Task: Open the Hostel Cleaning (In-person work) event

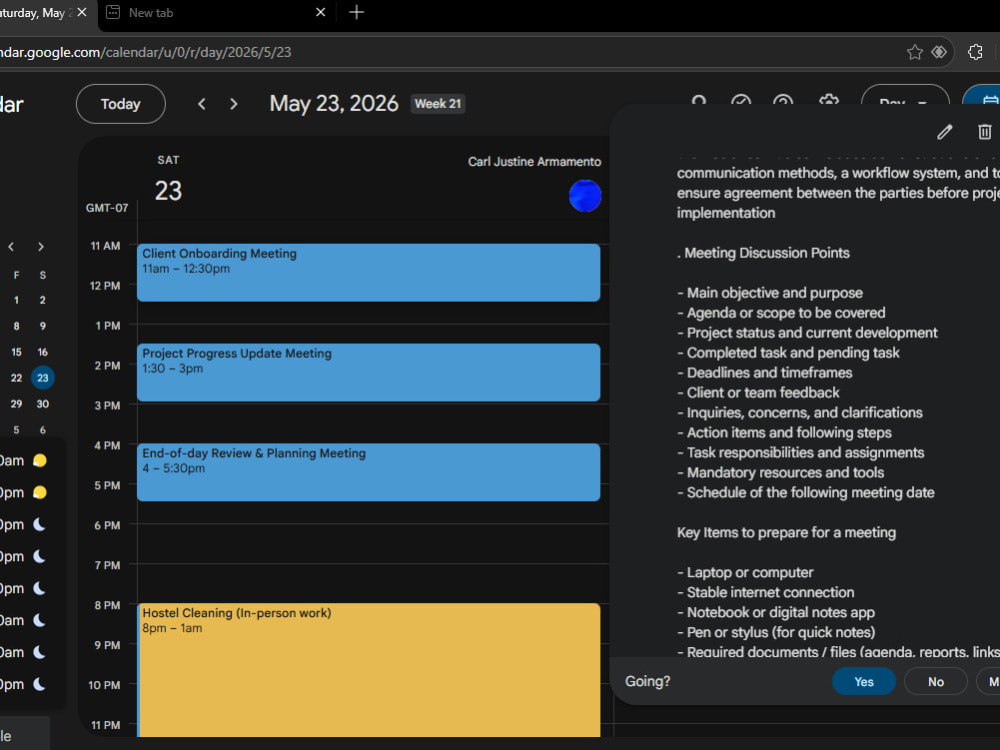Action: 369,670
